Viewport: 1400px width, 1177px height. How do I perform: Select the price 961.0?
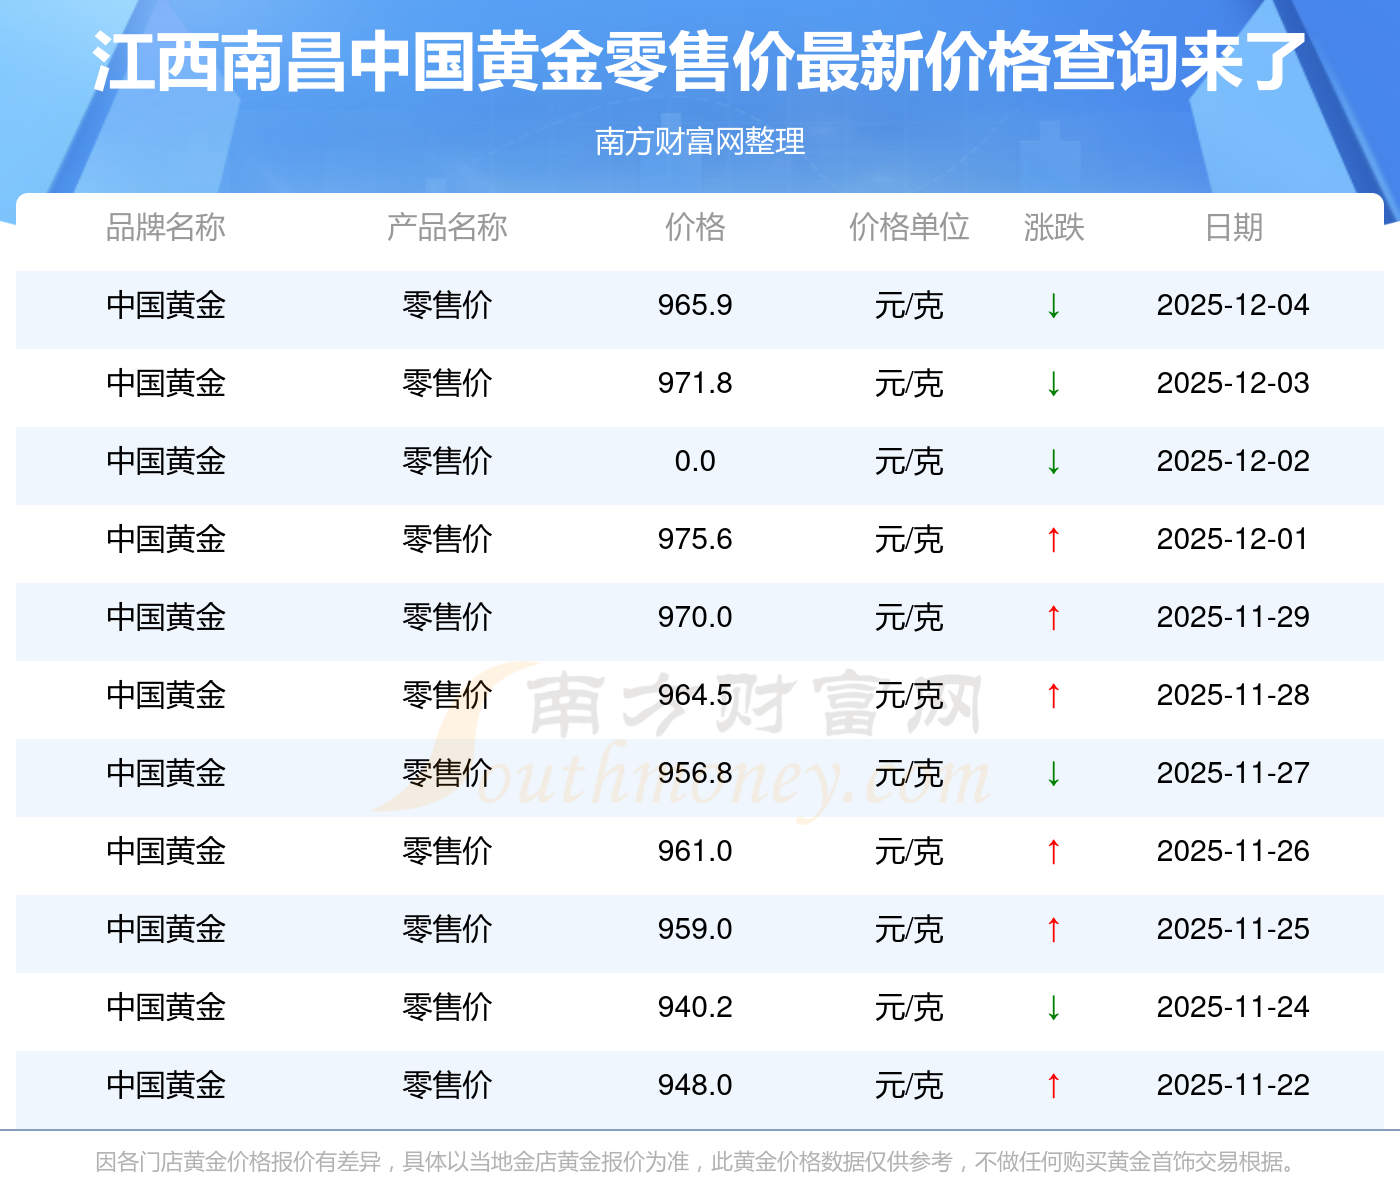point(695,851)
